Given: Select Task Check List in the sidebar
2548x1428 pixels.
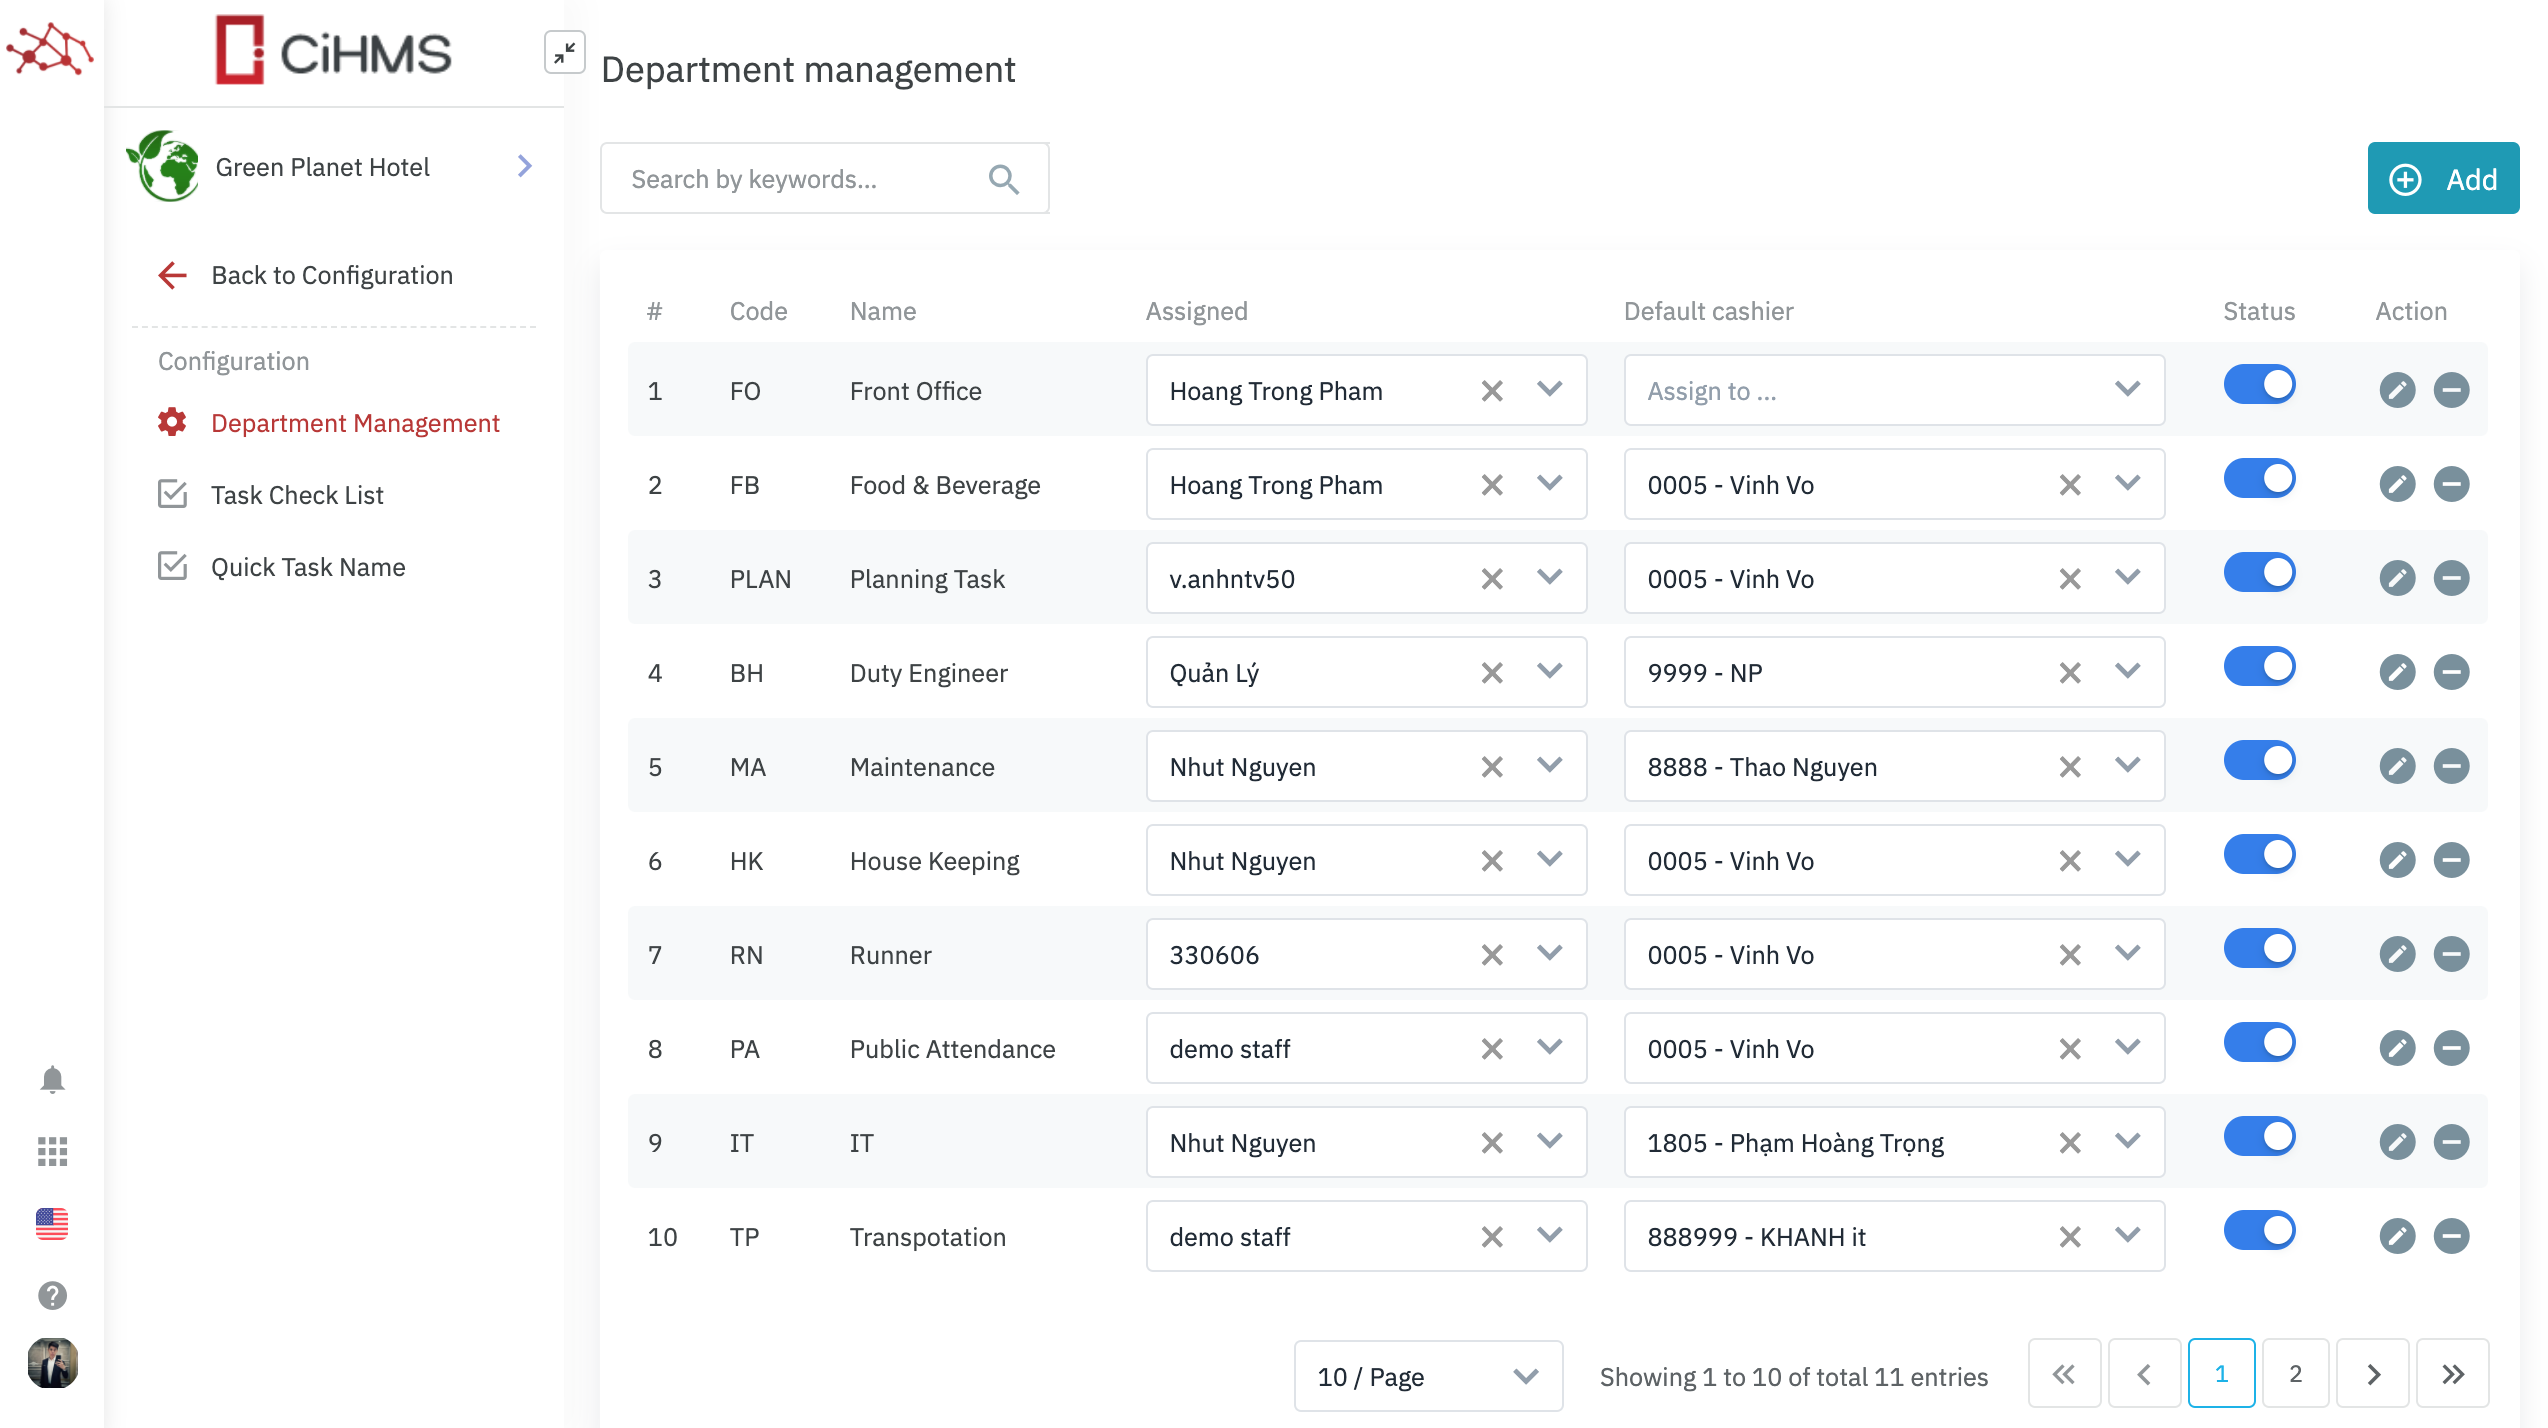Looking at the screenshot, I should click(297, 494).
